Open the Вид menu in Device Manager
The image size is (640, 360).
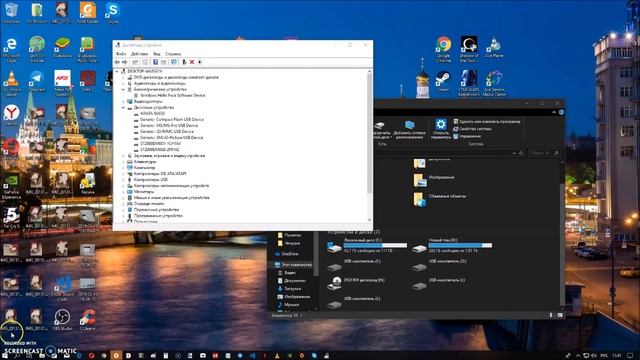tap(157, 54)
